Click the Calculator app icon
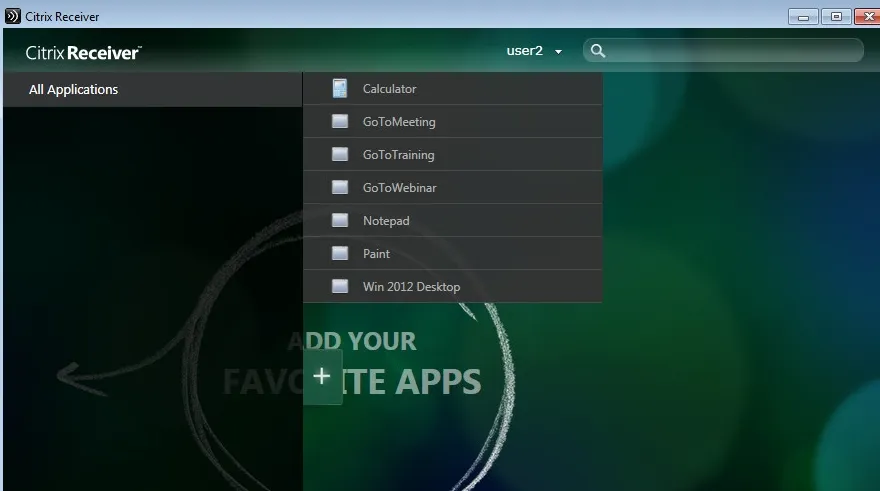This screenshot has width=880, height=491. pos(340,89)
